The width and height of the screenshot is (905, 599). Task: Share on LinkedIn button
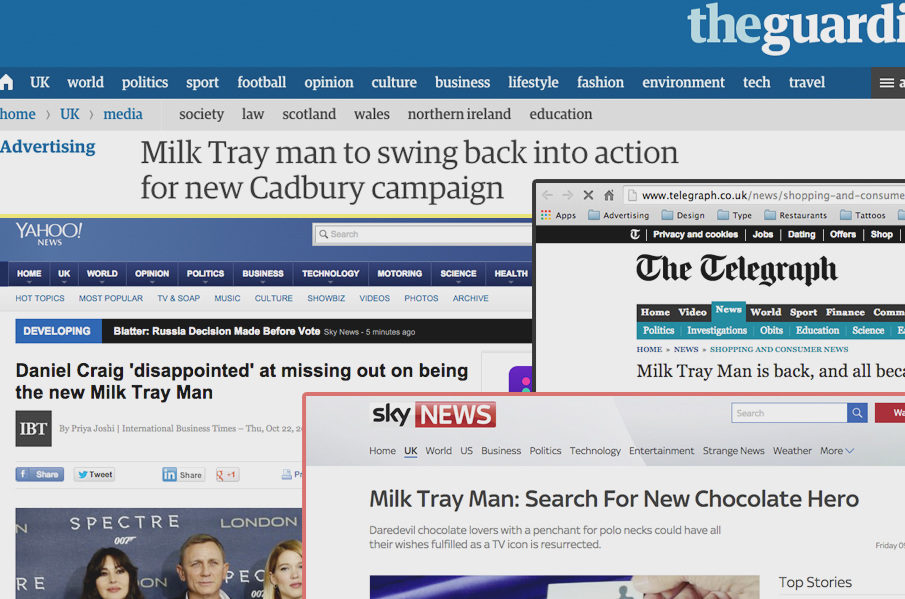(183, 475)
